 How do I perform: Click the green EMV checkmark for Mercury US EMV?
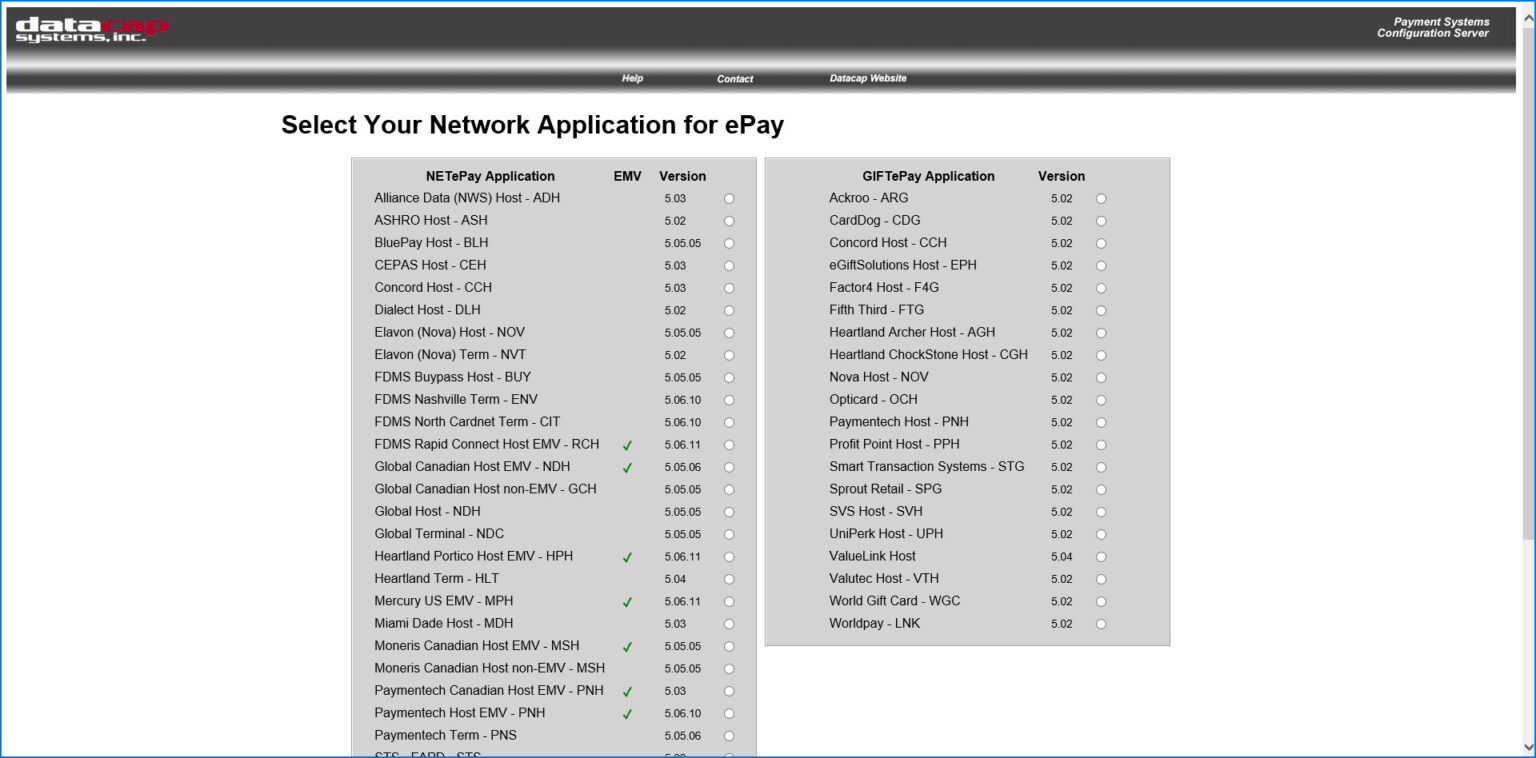[x=627, y=602]
